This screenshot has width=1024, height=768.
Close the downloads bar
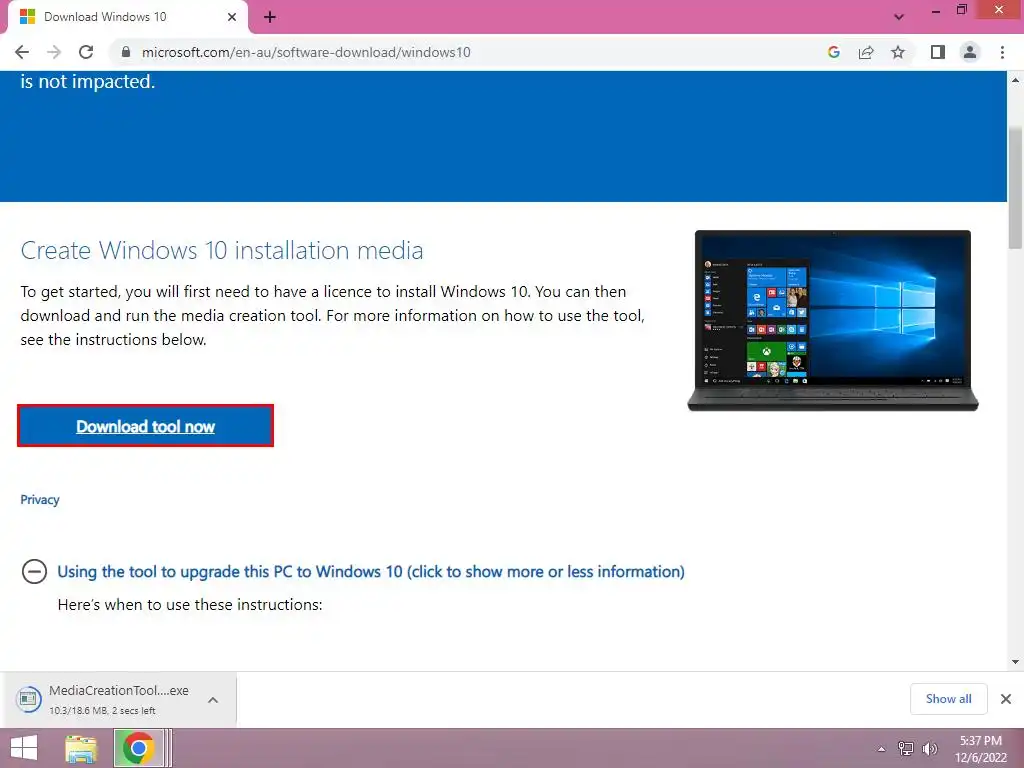click(1006, 699)
